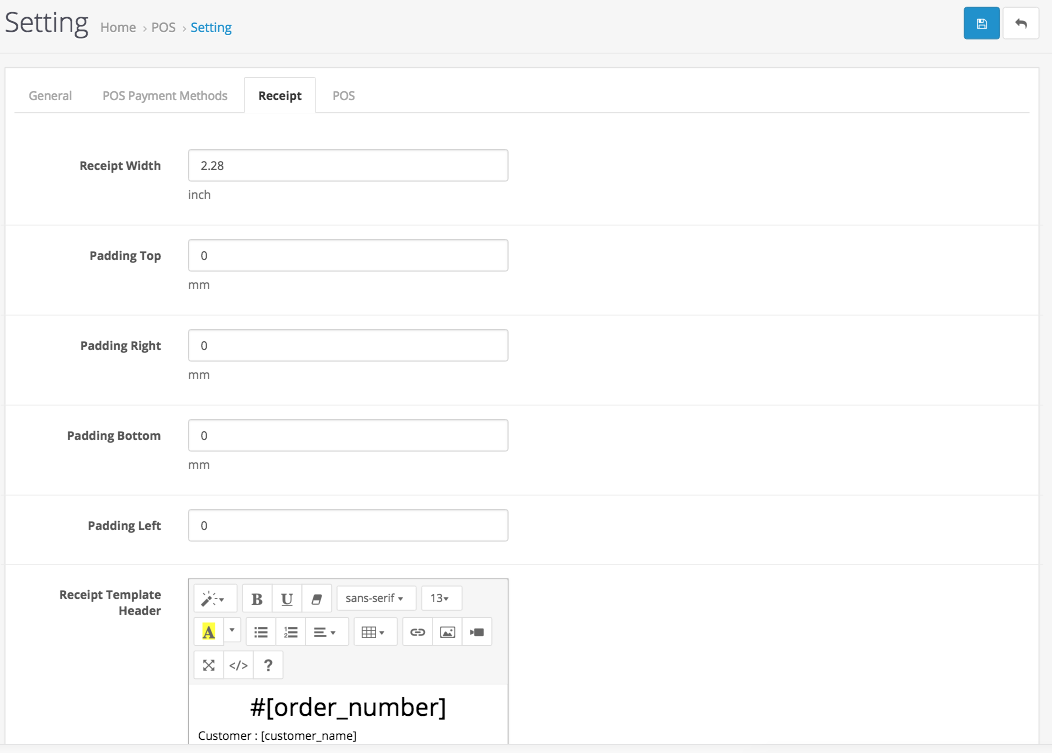This screenshot has width=1052, height=753.
Task: Switch to the POS Payment Methods tab
Action: click(x=165, y=96)
